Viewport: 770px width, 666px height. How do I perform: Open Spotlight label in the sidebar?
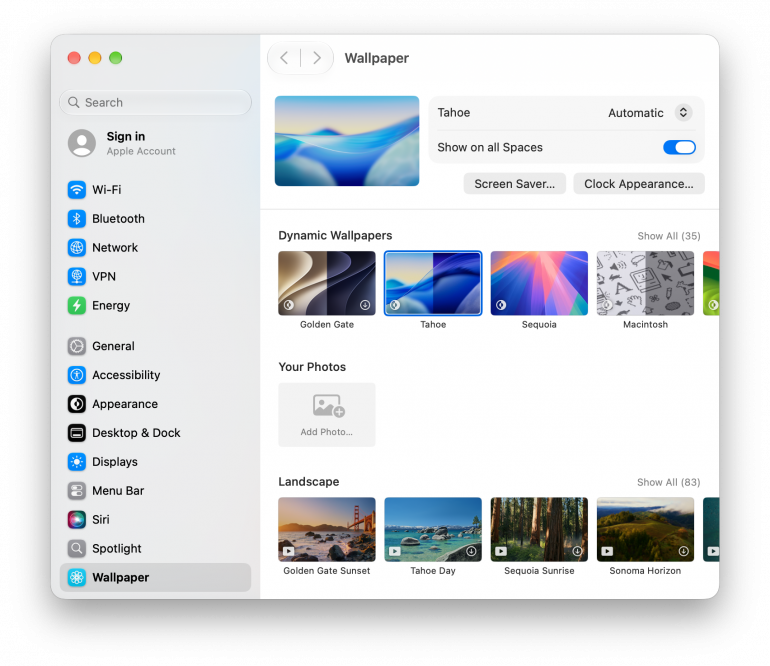[x=117, y=549]
